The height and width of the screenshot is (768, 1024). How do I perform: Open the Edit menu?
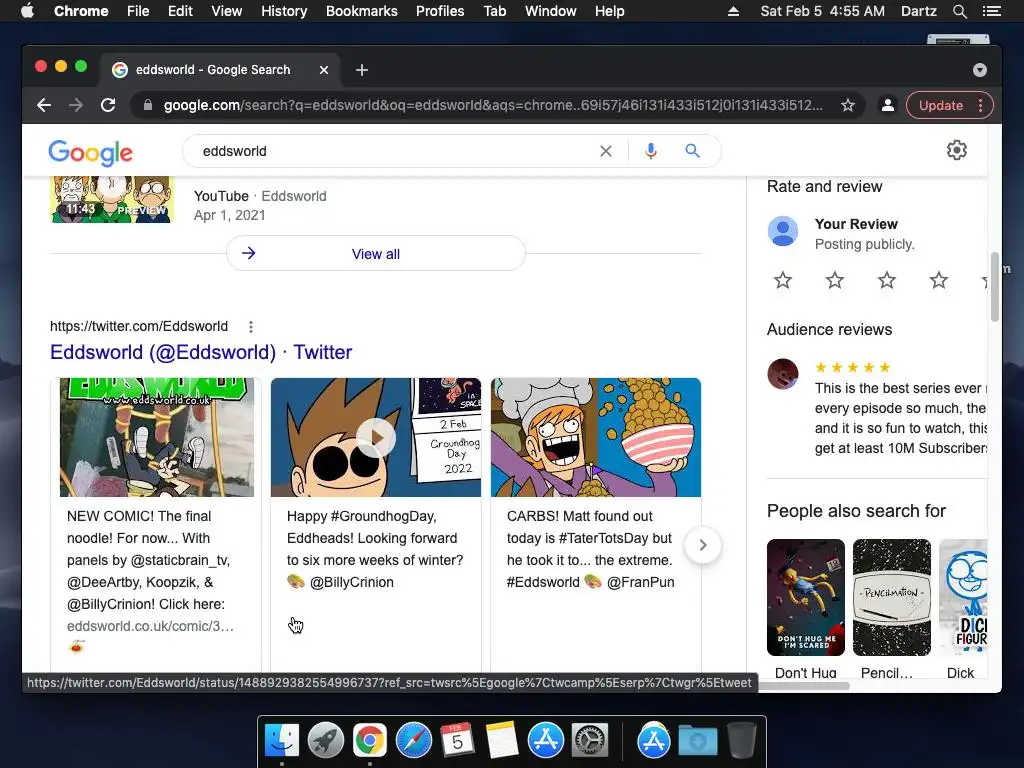(x=180, y=11)
